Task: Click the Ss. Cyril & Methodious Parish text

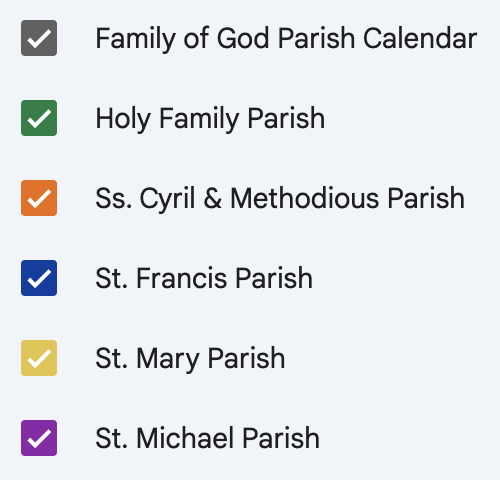Action: click(x=280, y=199)
